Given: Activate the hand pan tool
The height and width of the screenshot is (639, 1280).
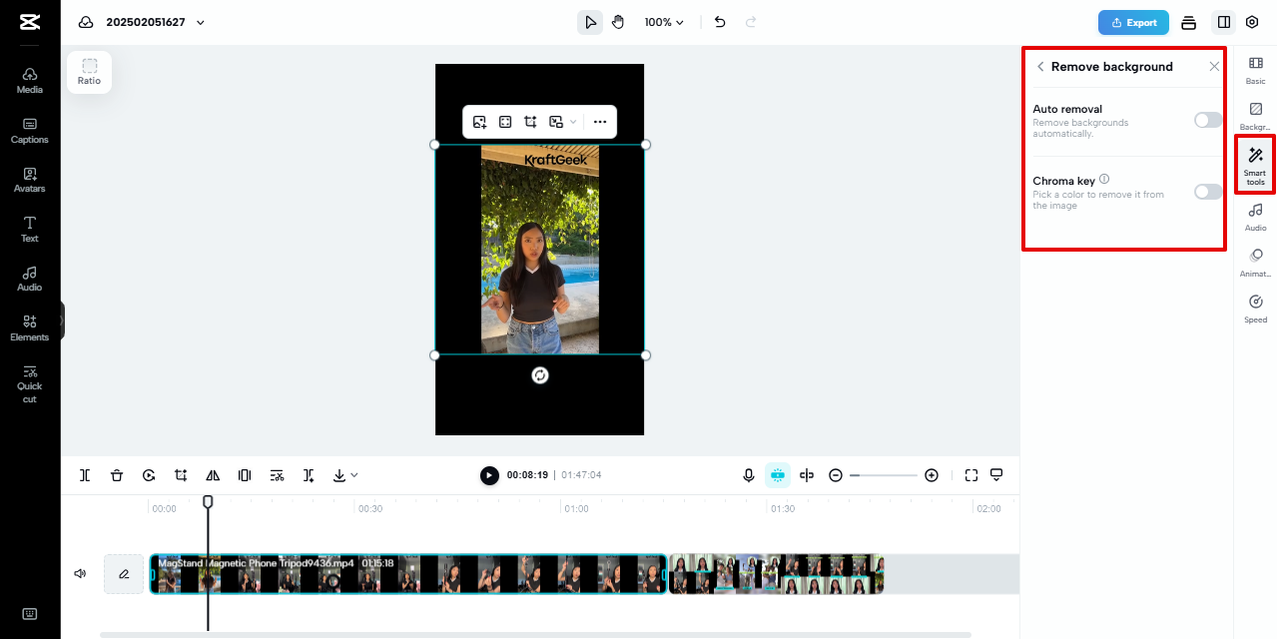Looking at the screenshot, I should tap(618, 22).
